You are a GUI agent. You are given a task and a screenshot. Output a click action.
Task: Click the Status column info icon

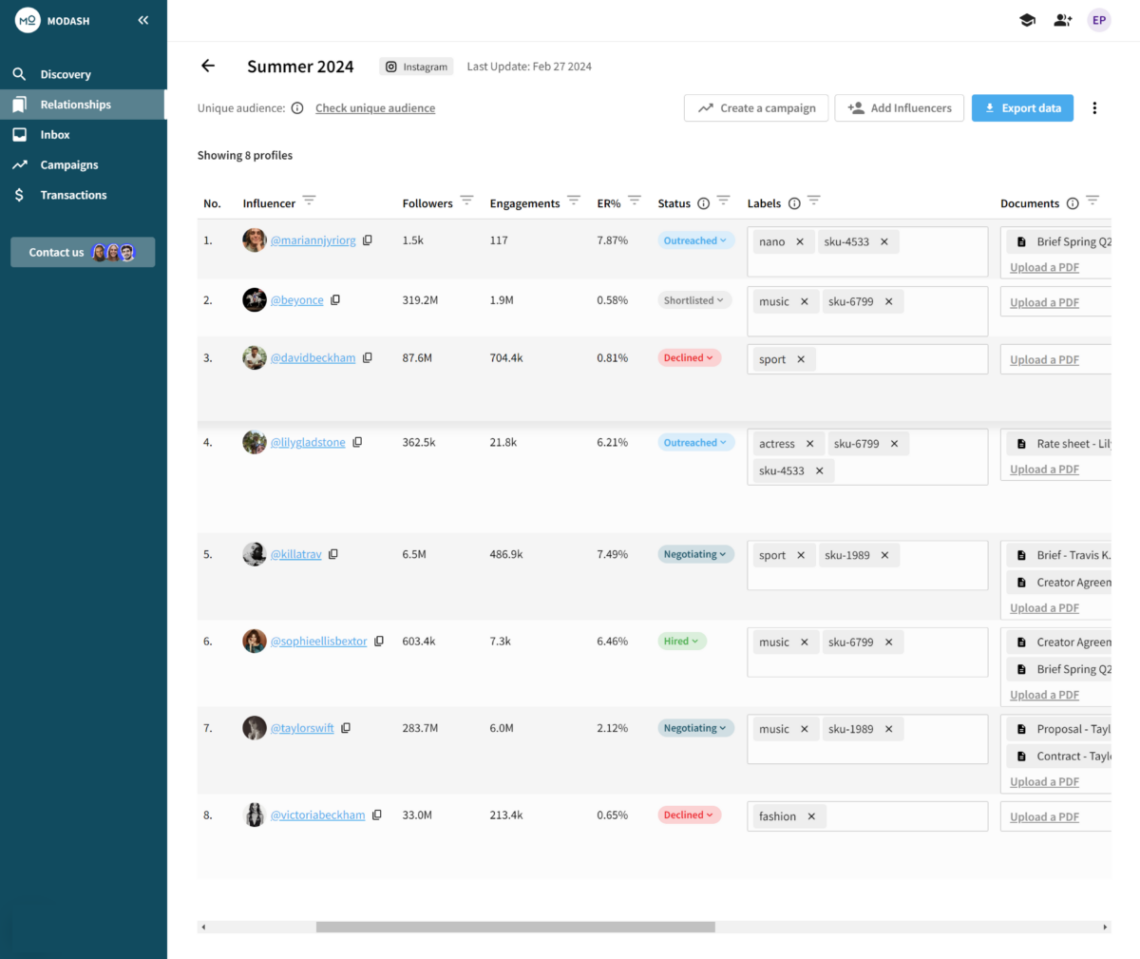[x=703, y=203]
